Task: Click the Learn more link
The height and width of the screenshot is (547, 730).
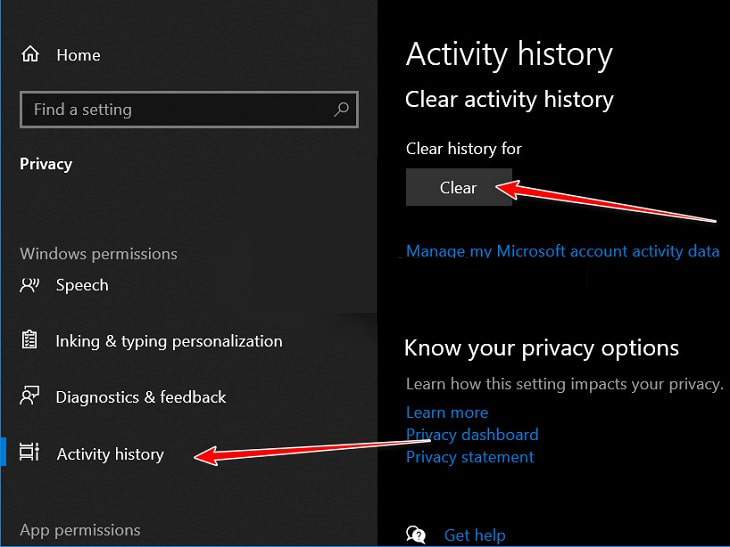Action: pyautogui.click(x=447, y=412)
